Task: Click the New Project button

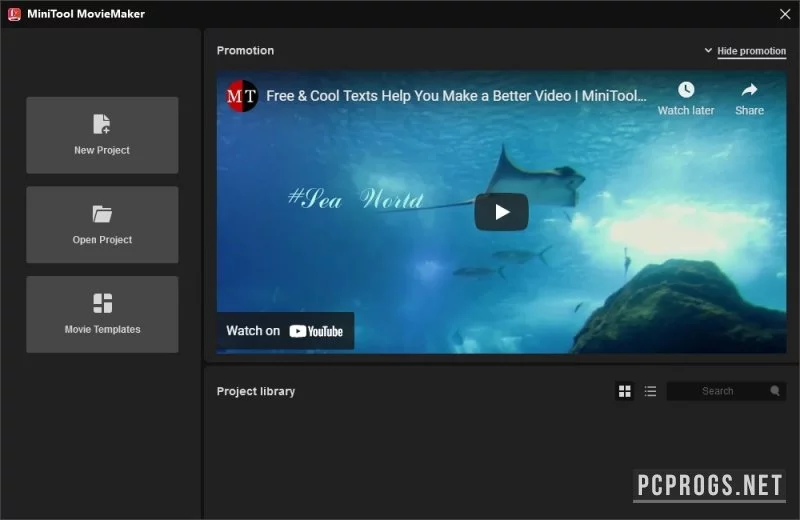Action: (x=102, y=135)
